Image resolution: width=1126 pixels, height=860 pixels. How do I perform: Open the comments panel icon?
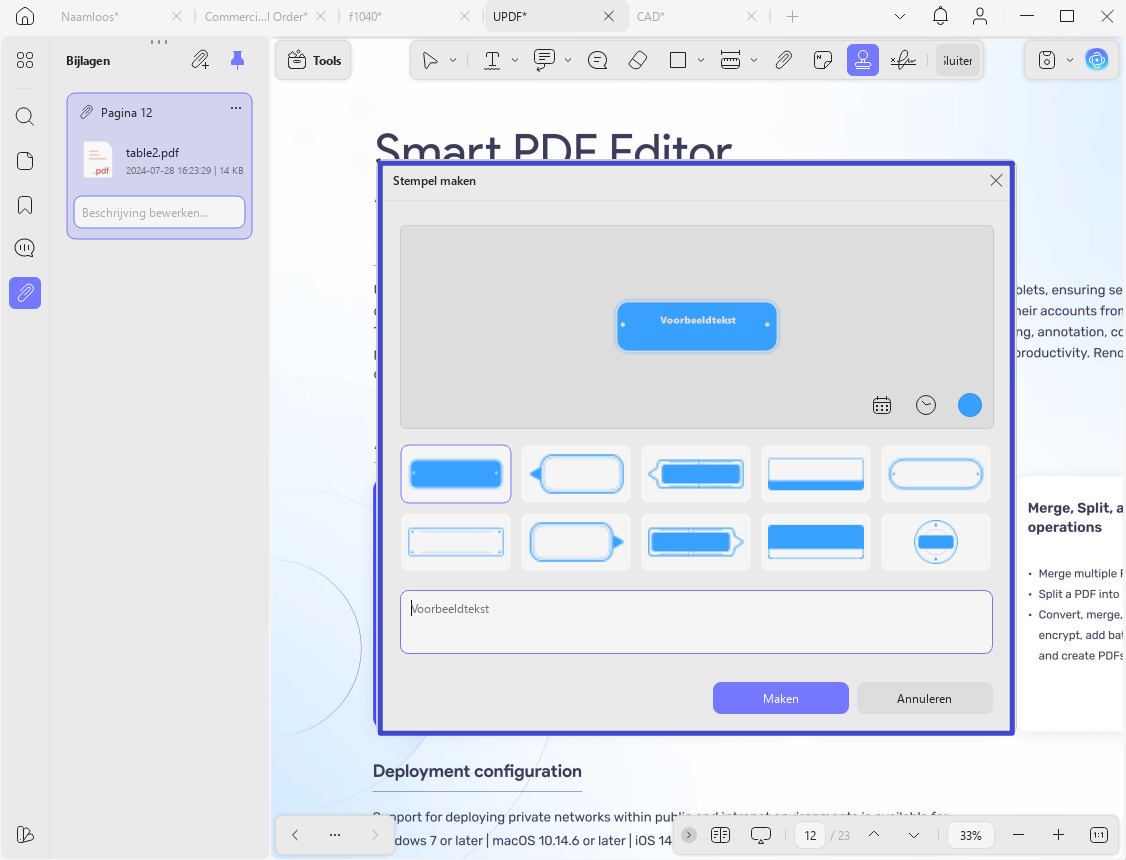[x=25, y=248]
